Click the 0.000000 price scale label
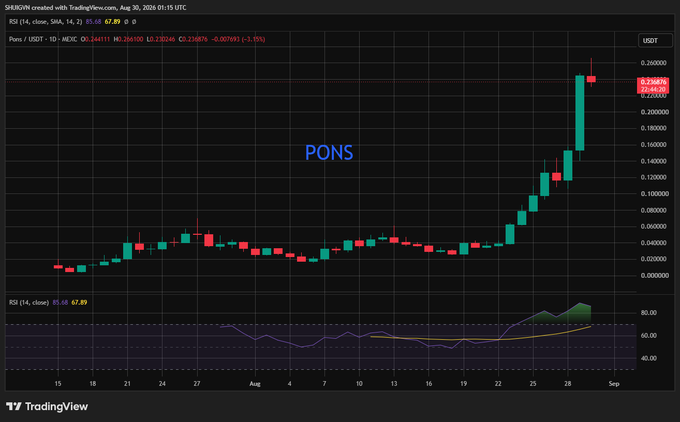 (x=655, y=275)
